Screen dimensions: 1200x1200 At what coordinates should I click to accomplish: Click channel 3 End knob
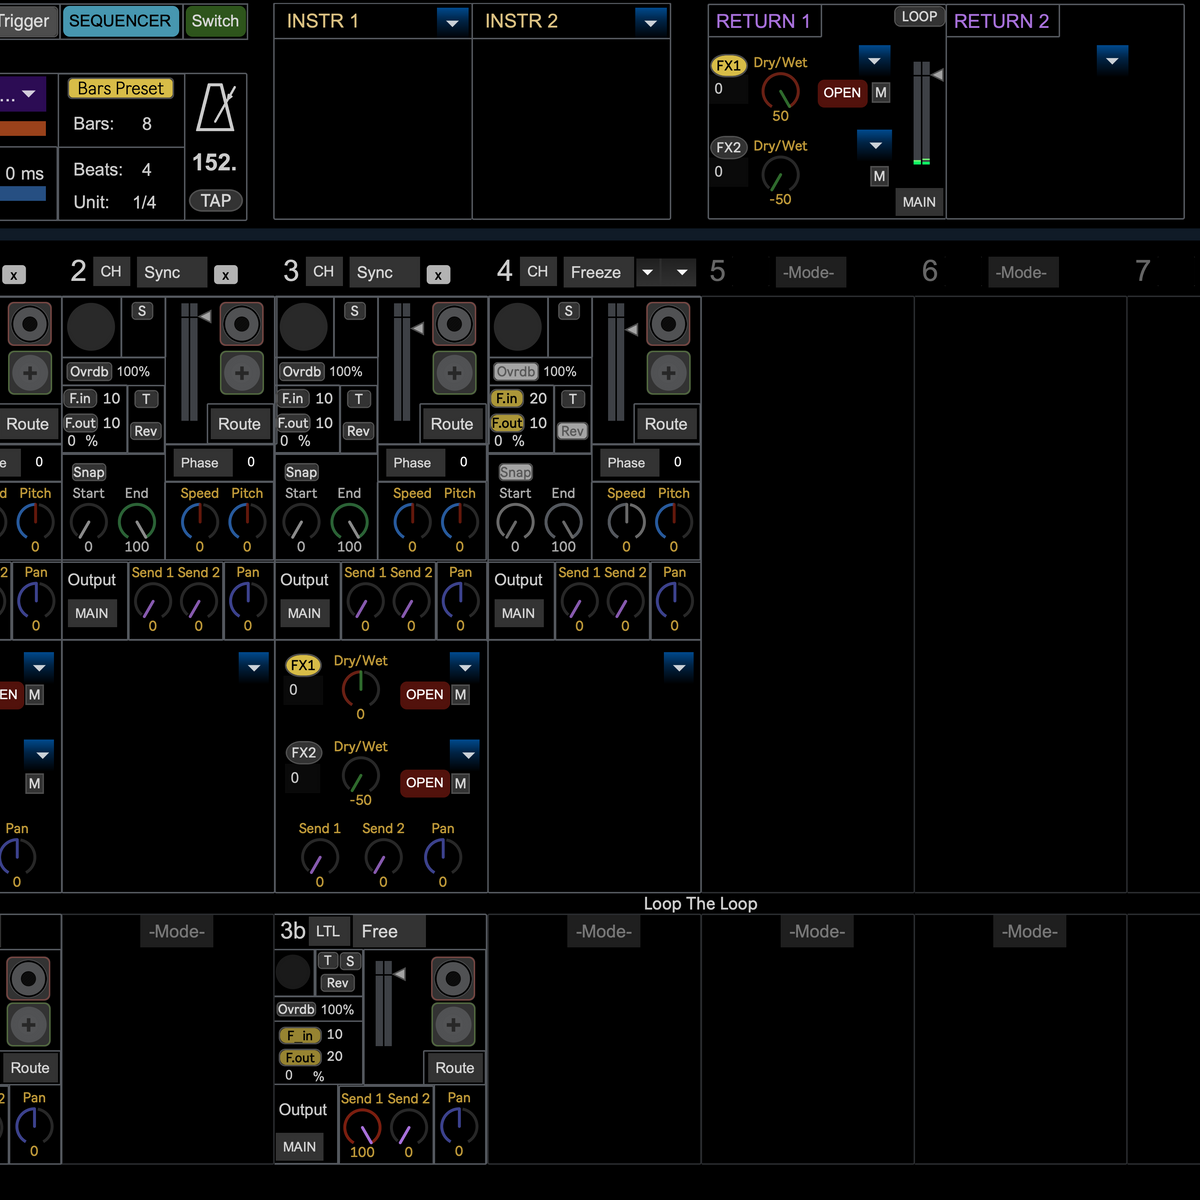click(349, 522)
